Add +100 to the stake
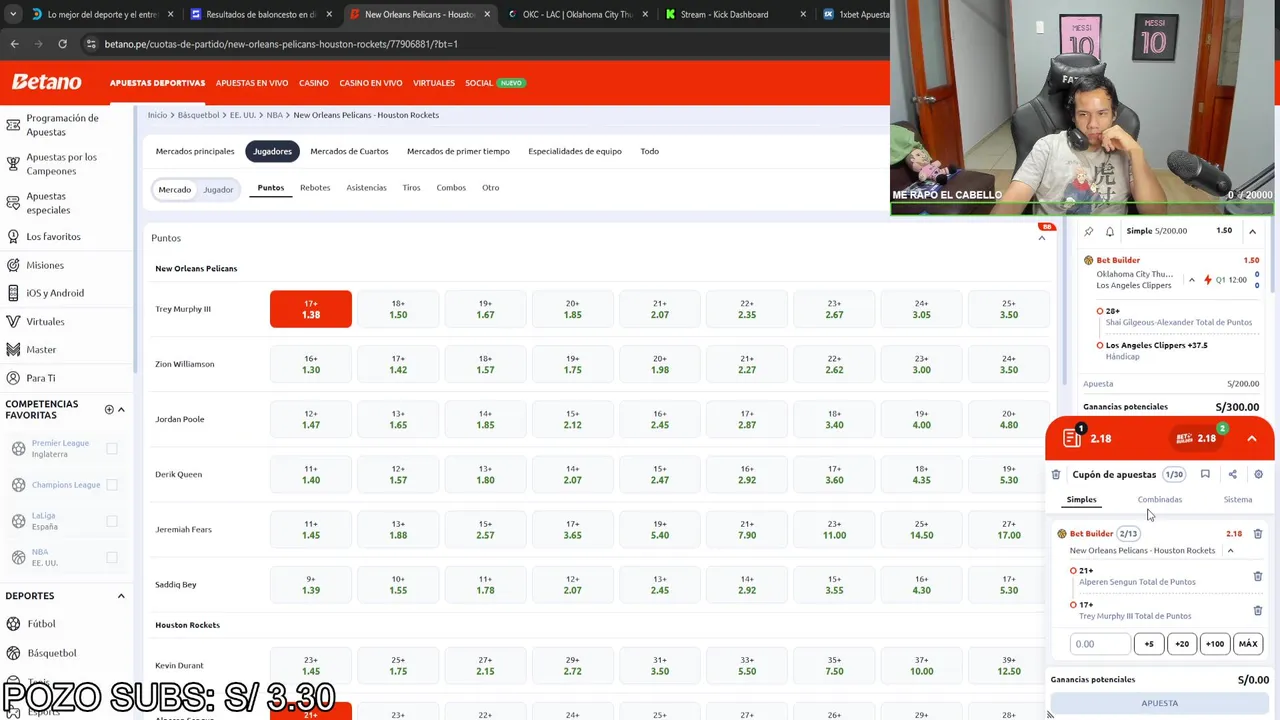 [1215, 644]
